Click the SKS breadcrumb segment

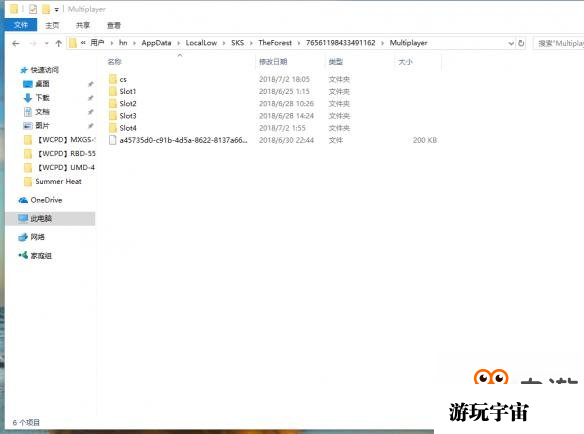tap(237, 43)
